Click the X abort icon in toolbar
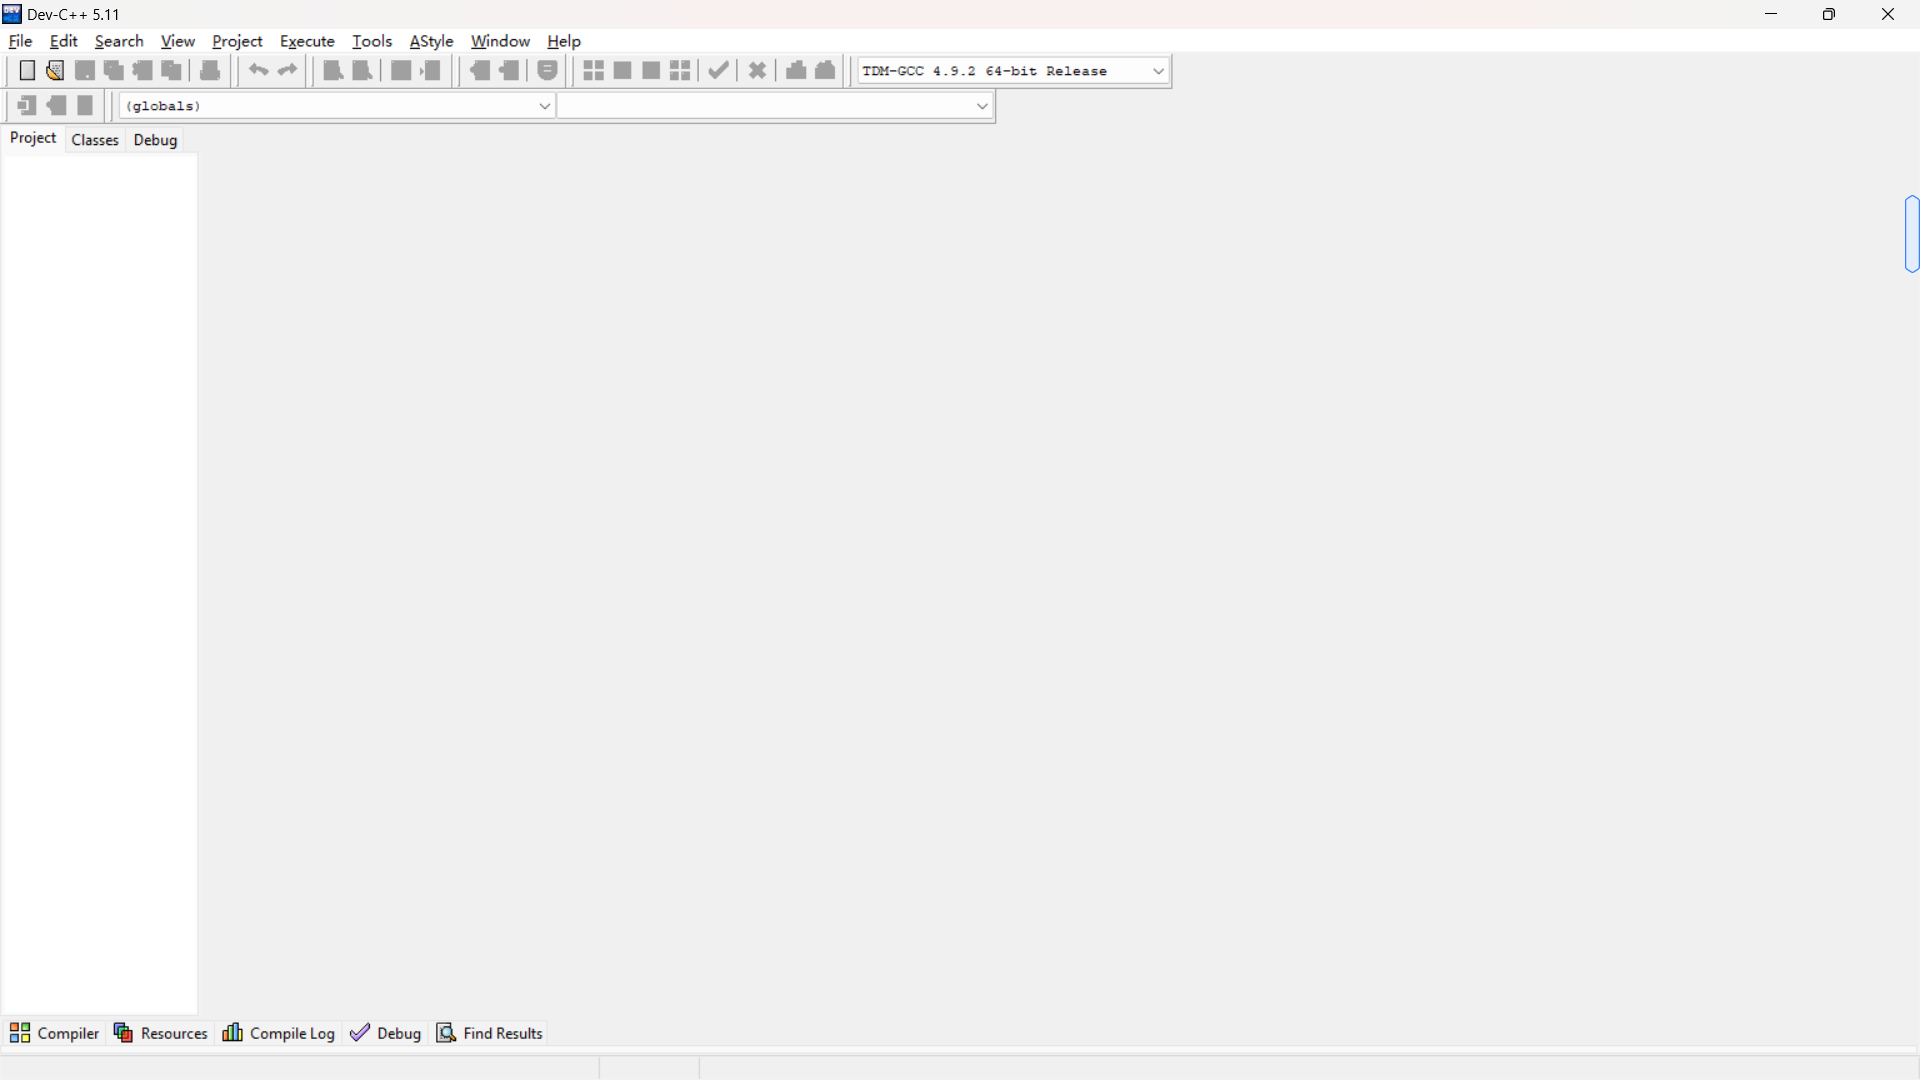Screen dimensions: 1920x1080 [758, 71]
